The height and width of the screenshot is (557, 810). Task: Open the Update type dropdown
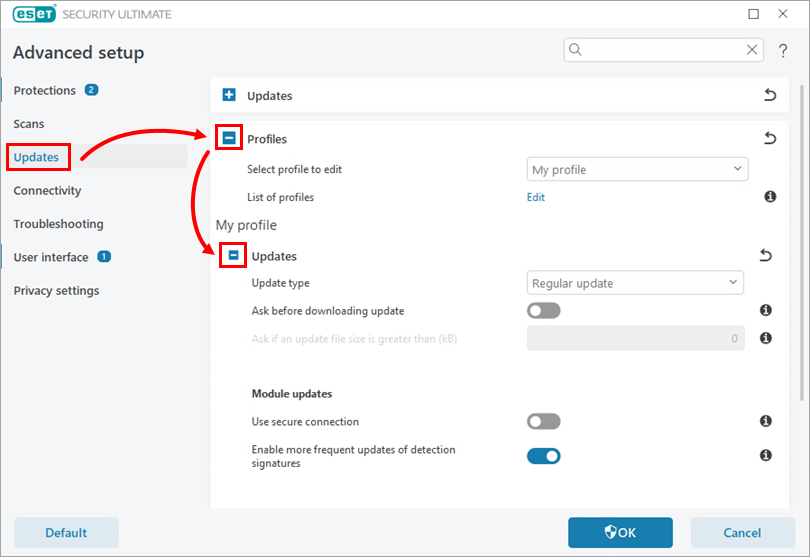[635, 283]
